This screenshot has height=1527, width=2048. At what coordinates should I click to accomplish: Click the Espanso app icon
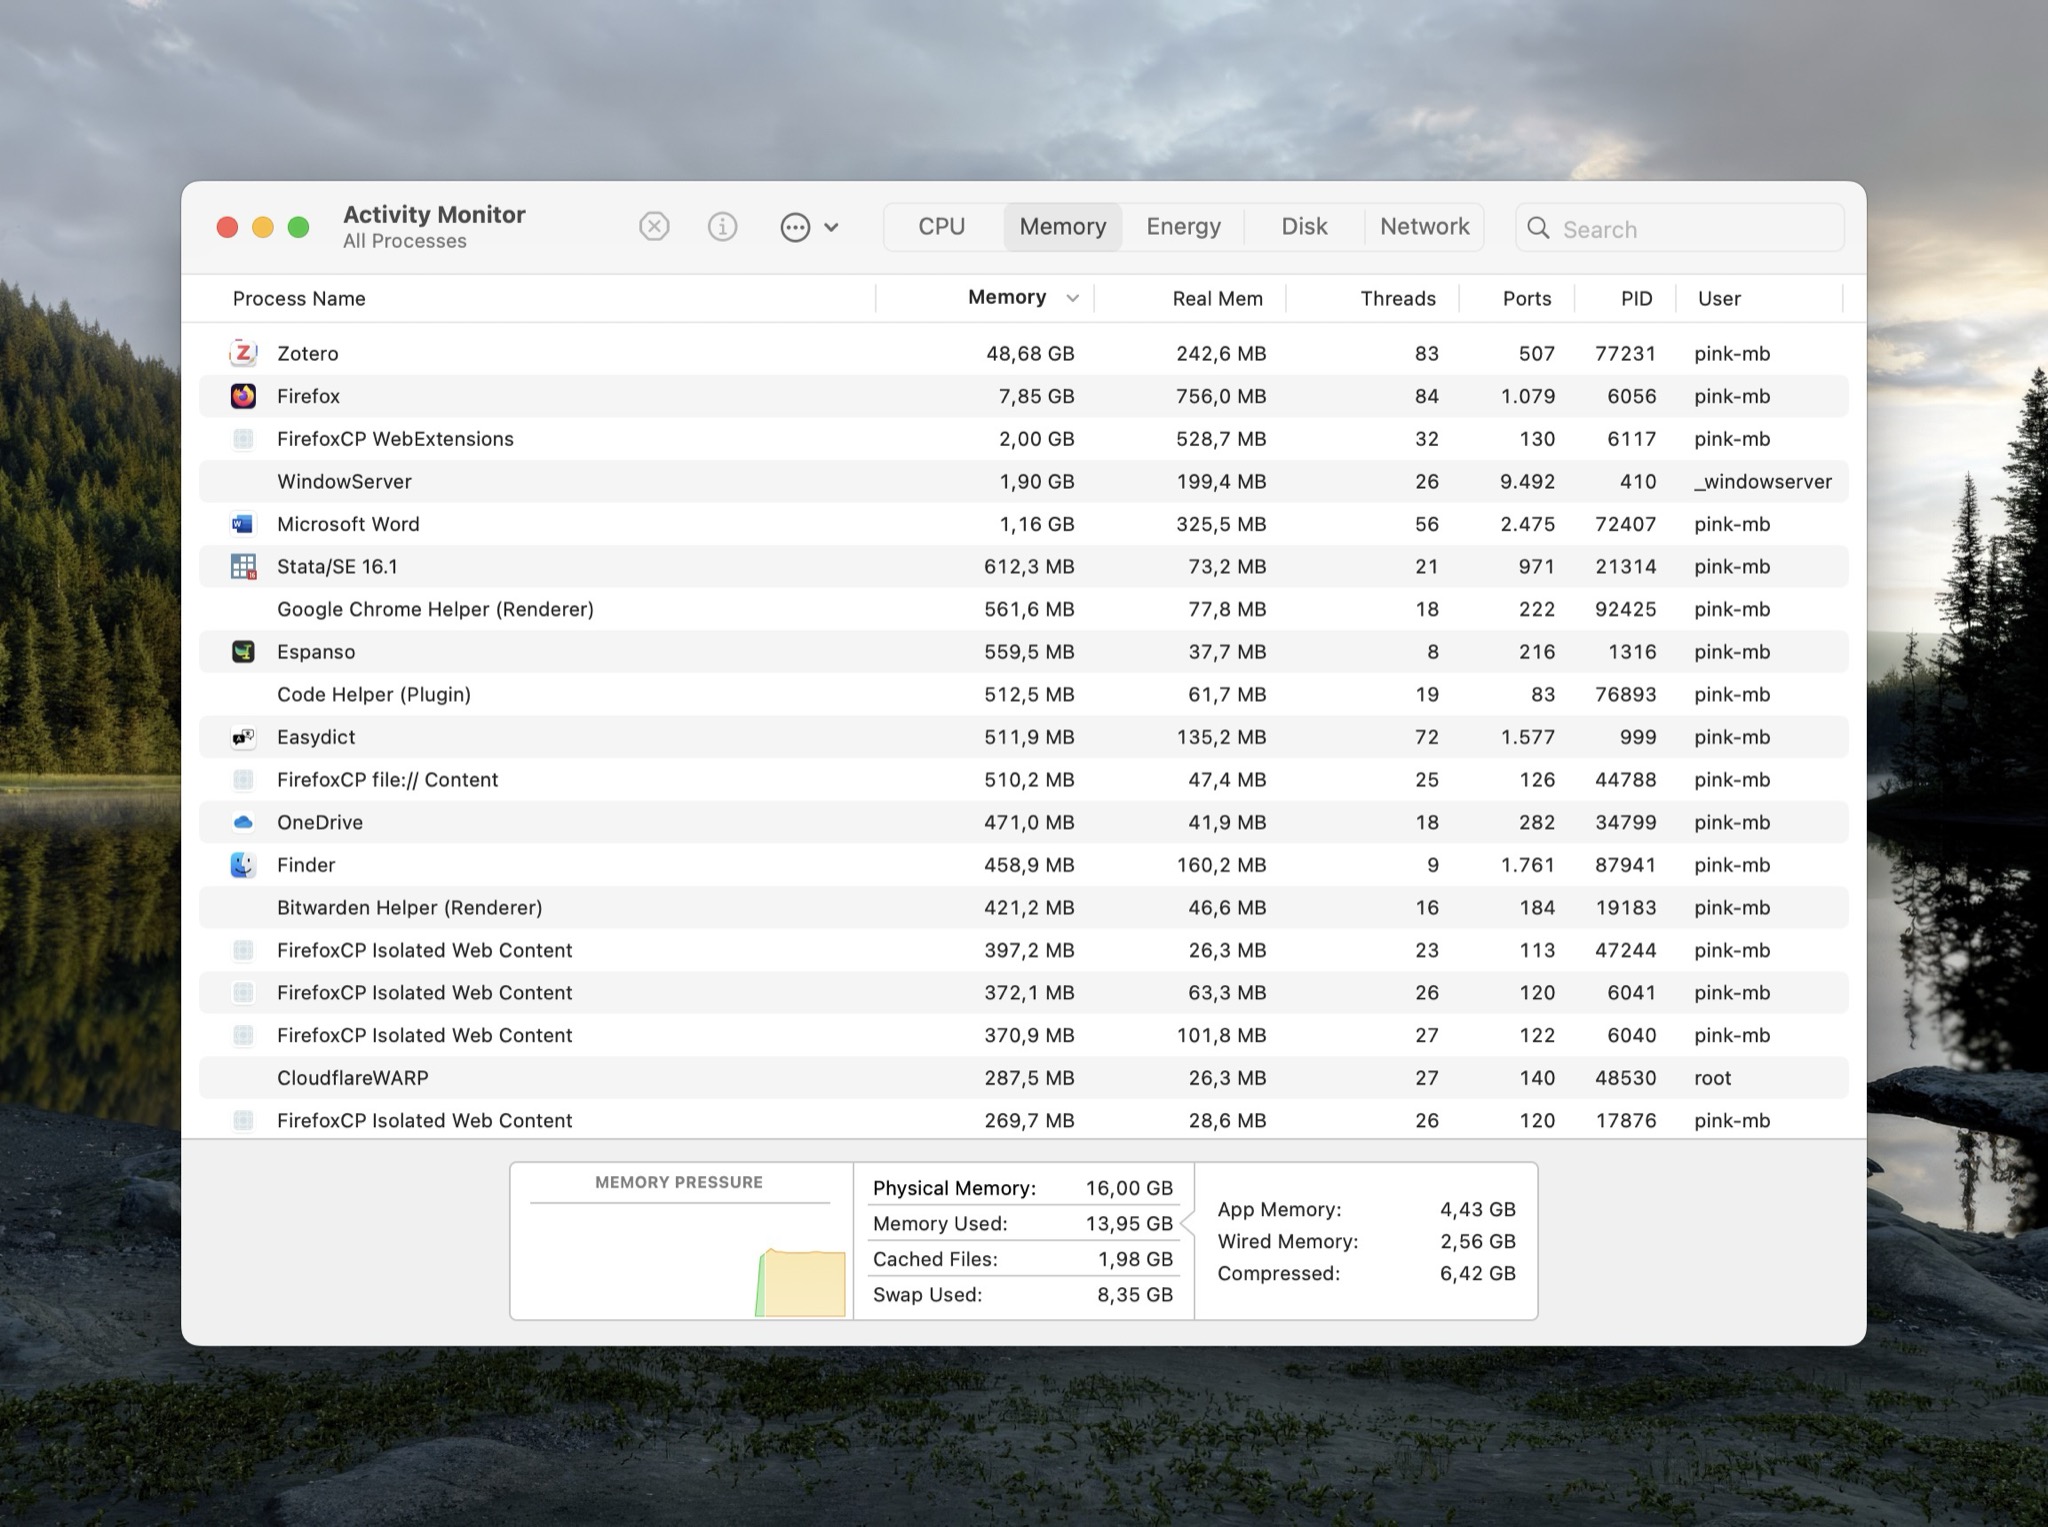[x=243, y=652]
